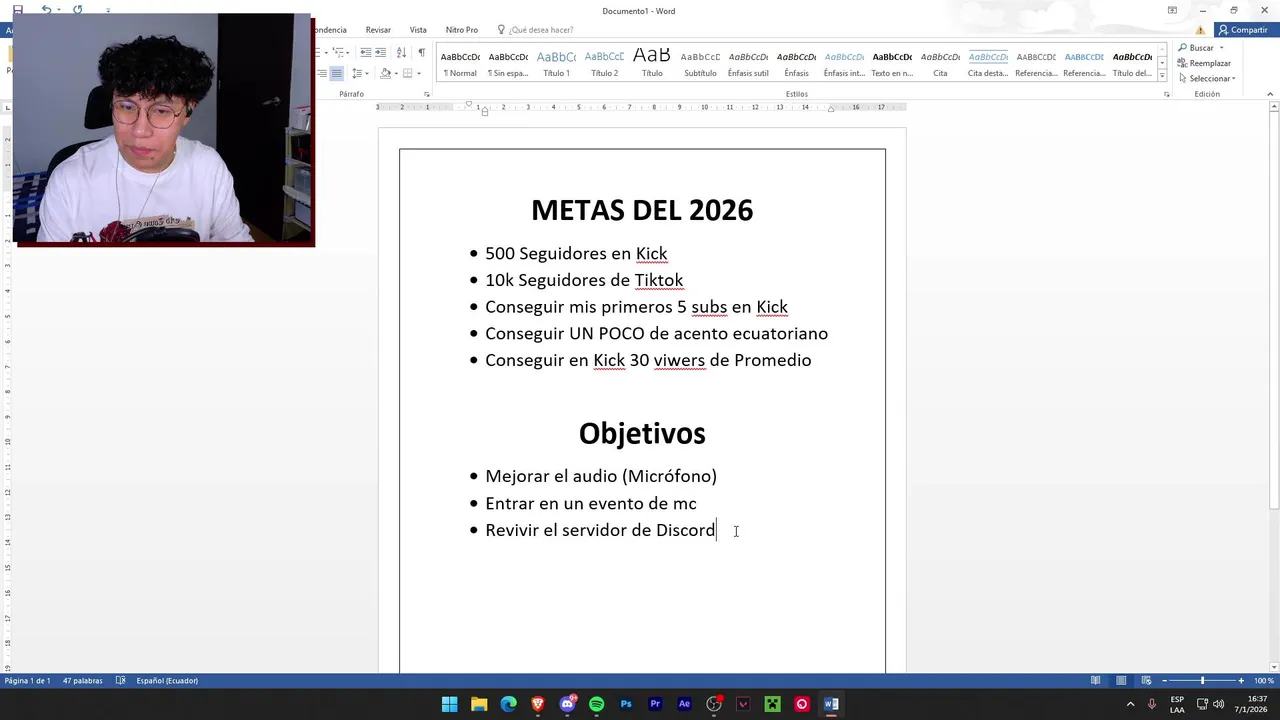Switch to Print Layout view
The image size is (1280, 720).
pyautogui.click(x=1121, y=681)
